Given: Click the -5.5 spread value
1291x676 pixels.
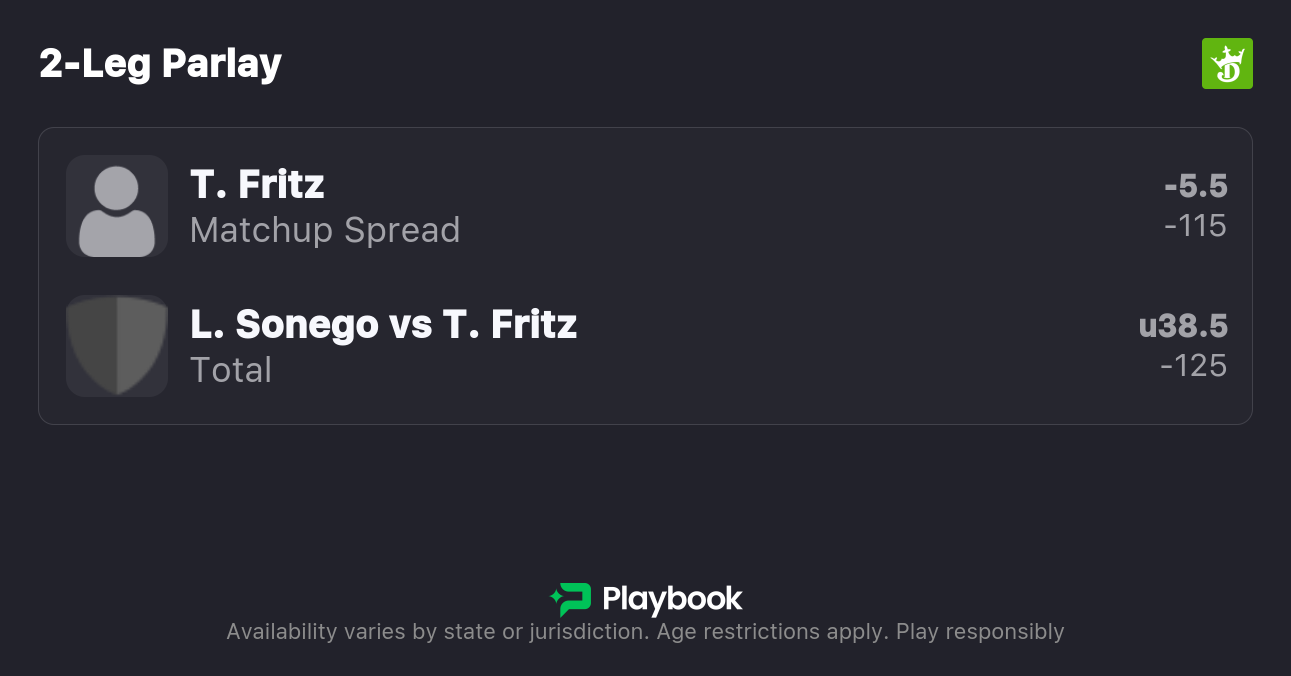Looking at the screenshot, I should 1195,186.
